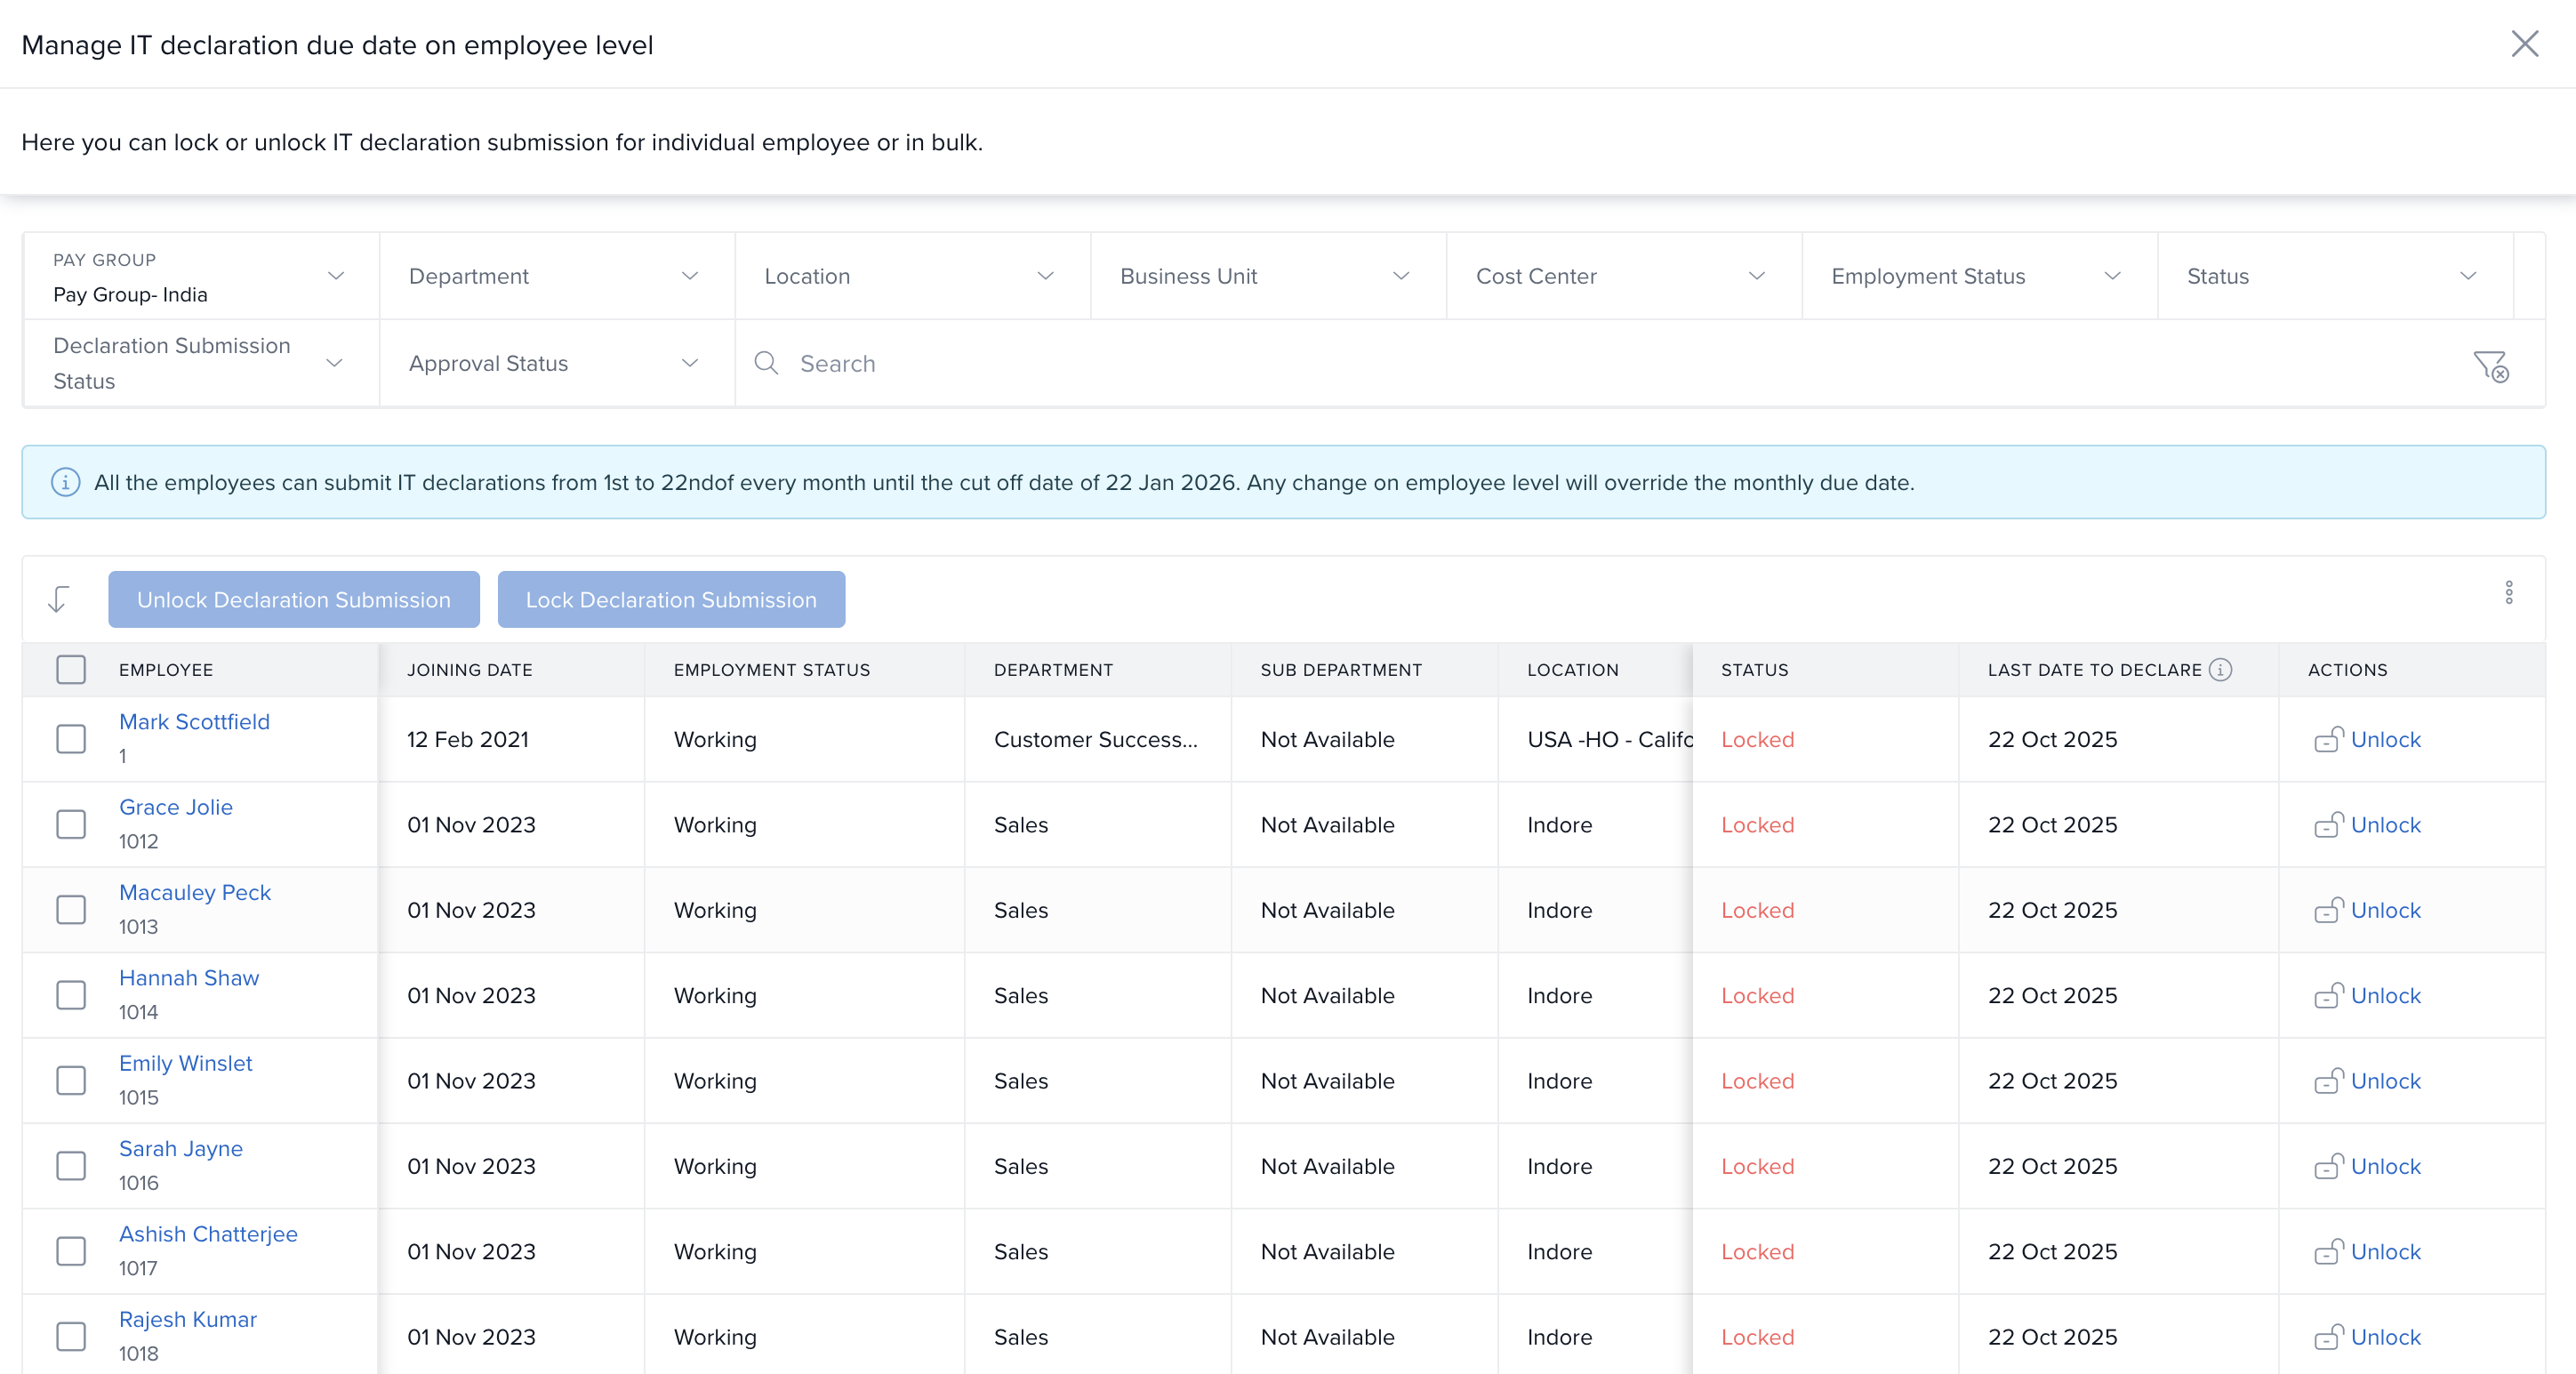The image size is (2576, 1374).
Task: Close the Manage IT declaration dialog
Action: tap(2524, 44)
